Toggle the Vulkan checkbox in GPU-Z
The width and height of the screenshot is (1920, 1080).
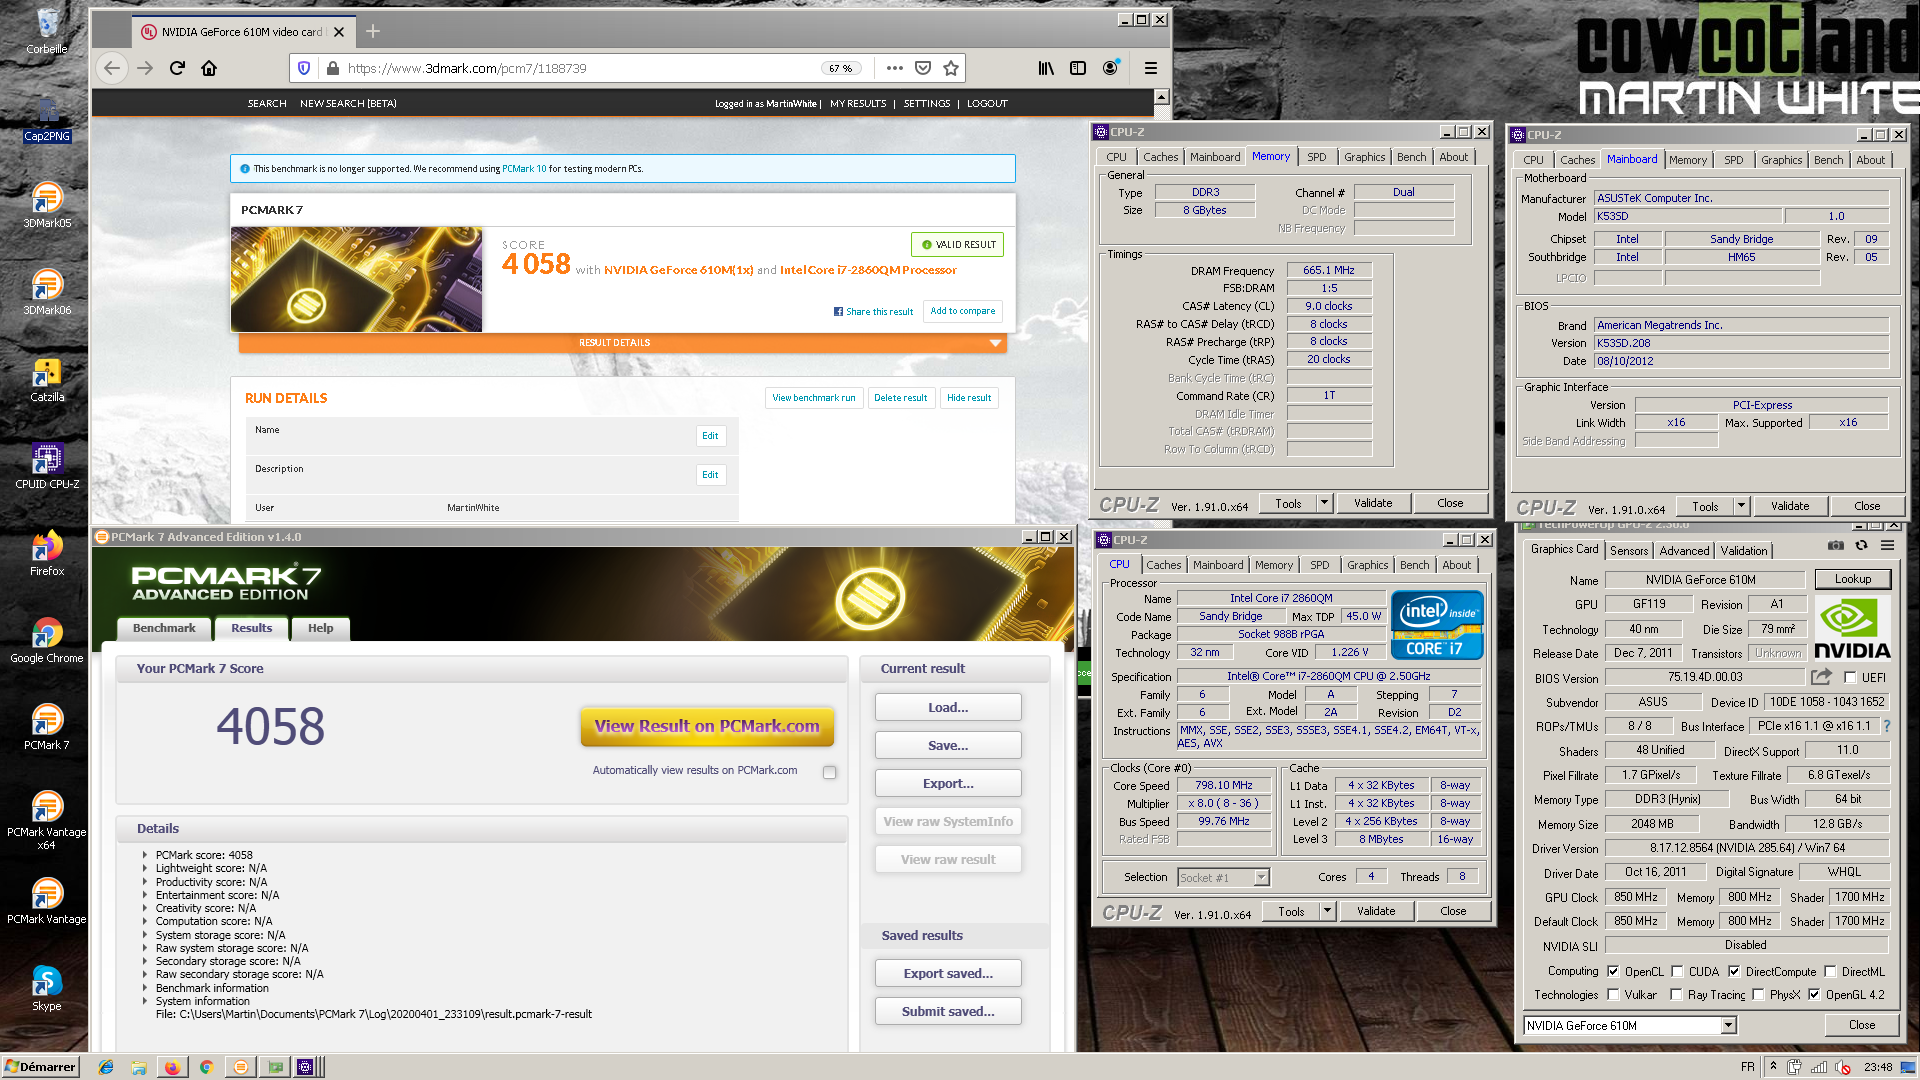1613,994
